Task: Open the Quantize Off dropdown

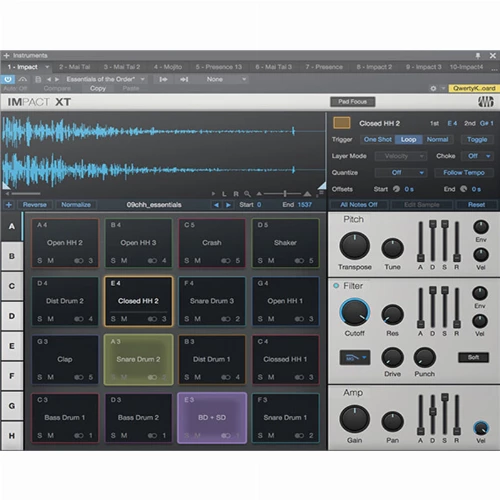Action: click(401, 173)
